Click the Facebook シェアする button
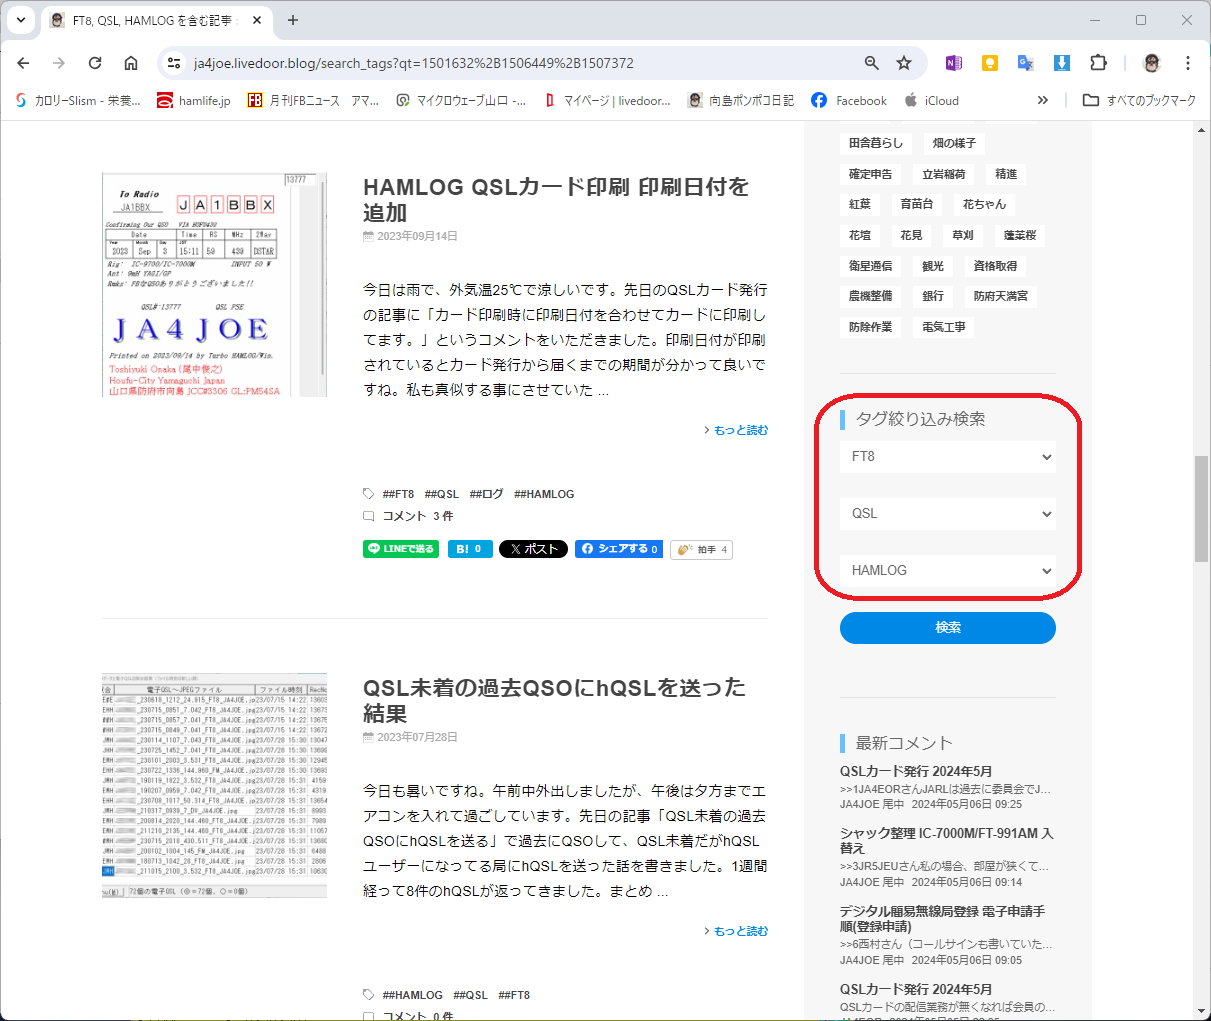Screen dimensions: 1211x1021 click(619, 549)
